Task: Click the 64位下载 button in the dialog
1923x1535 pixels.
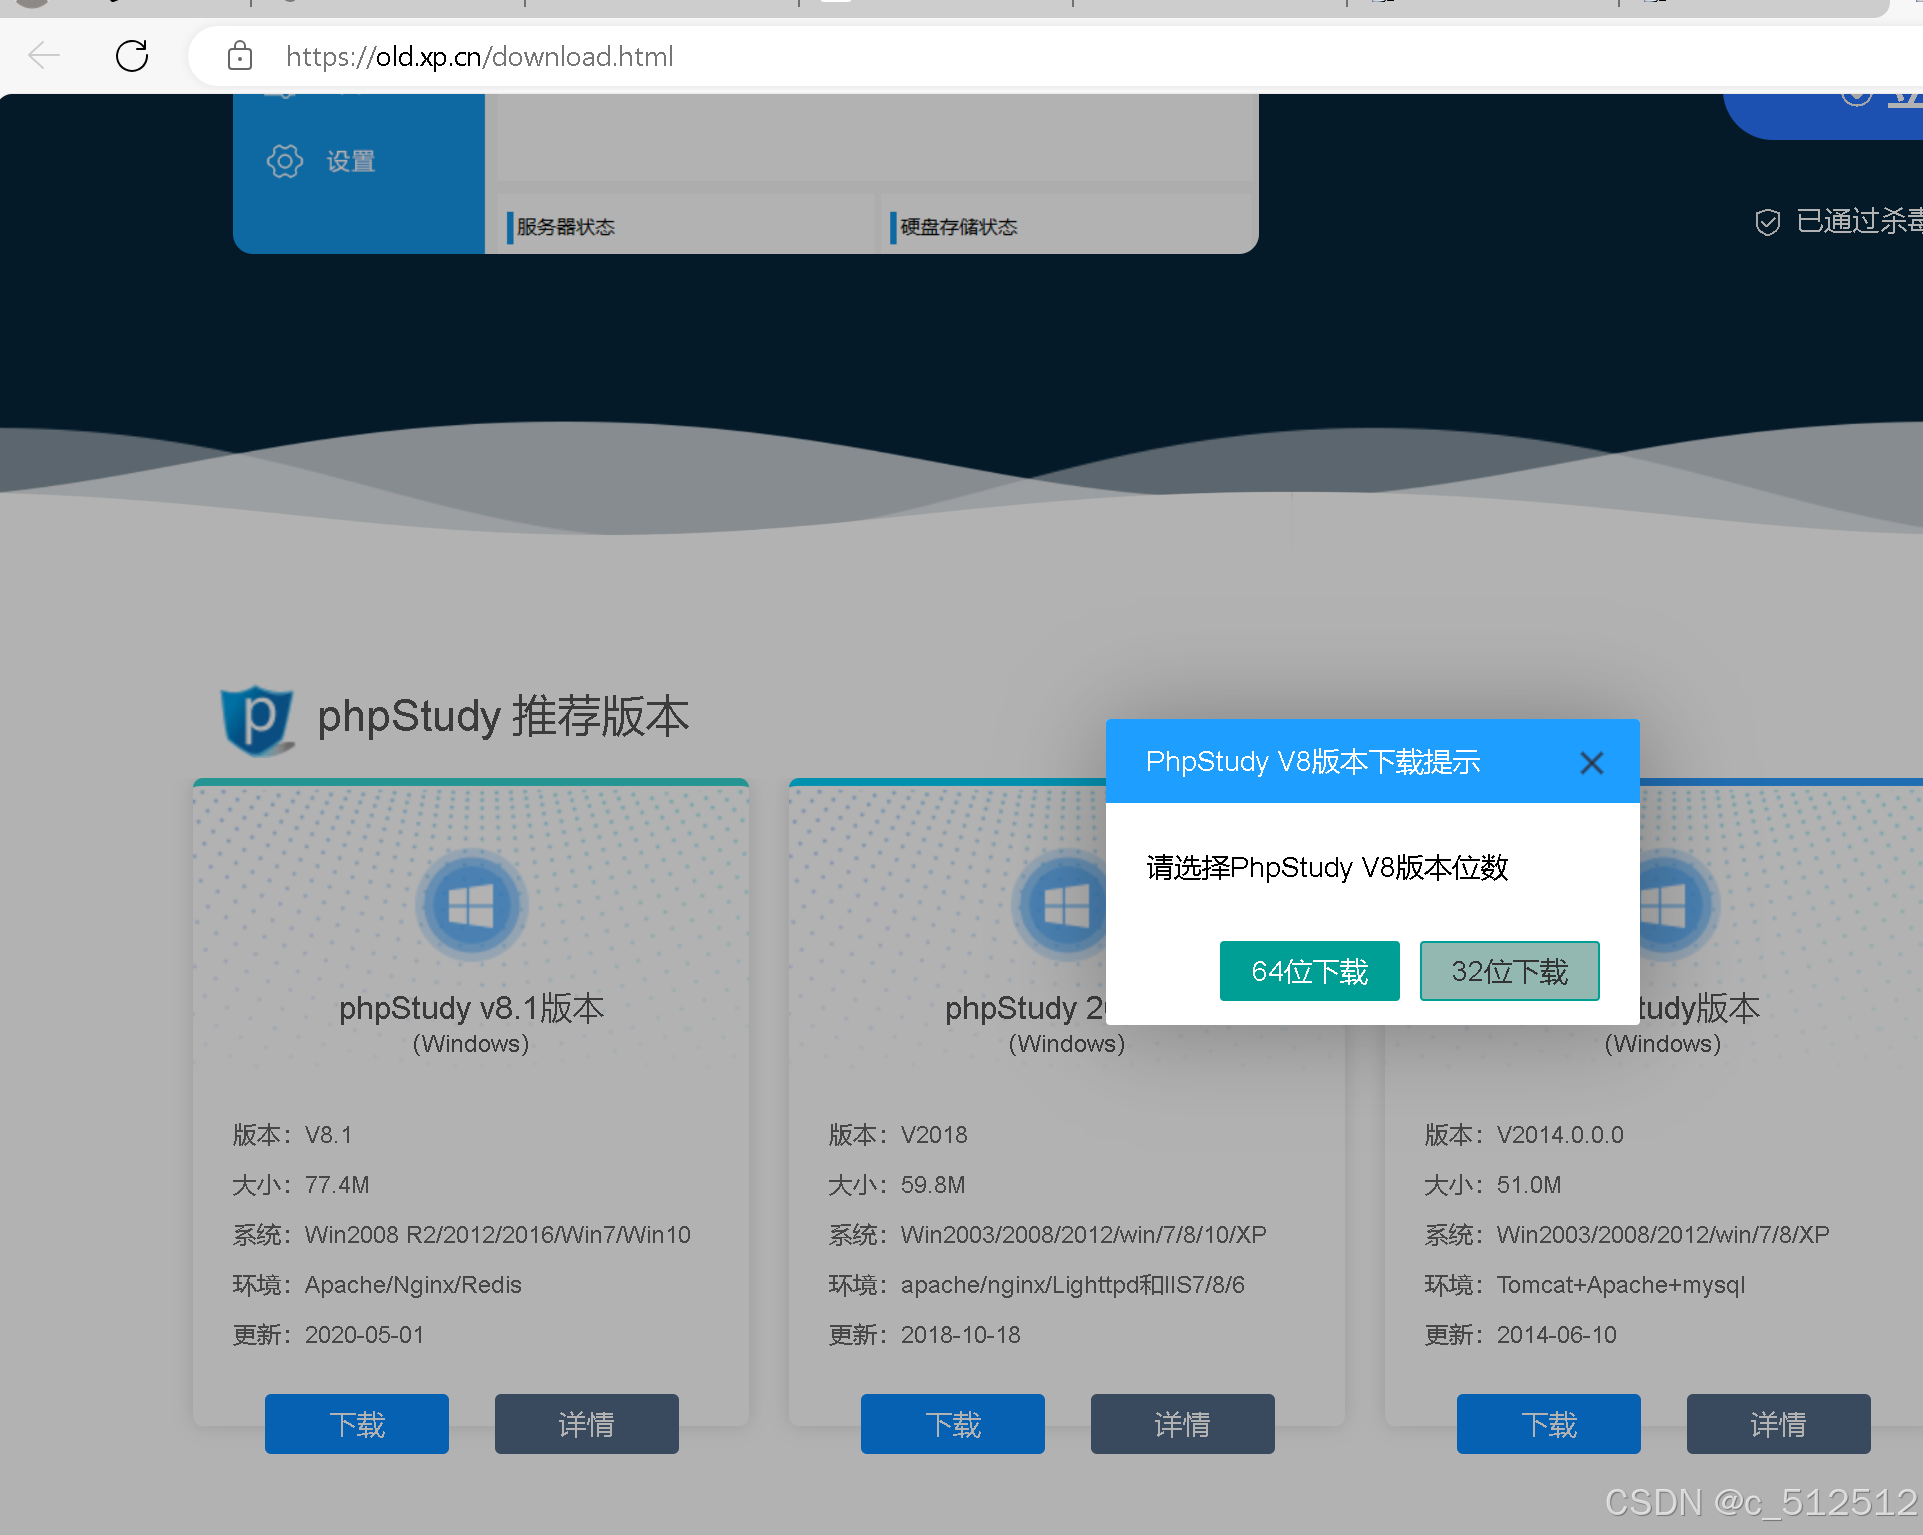Action: 1309,970
